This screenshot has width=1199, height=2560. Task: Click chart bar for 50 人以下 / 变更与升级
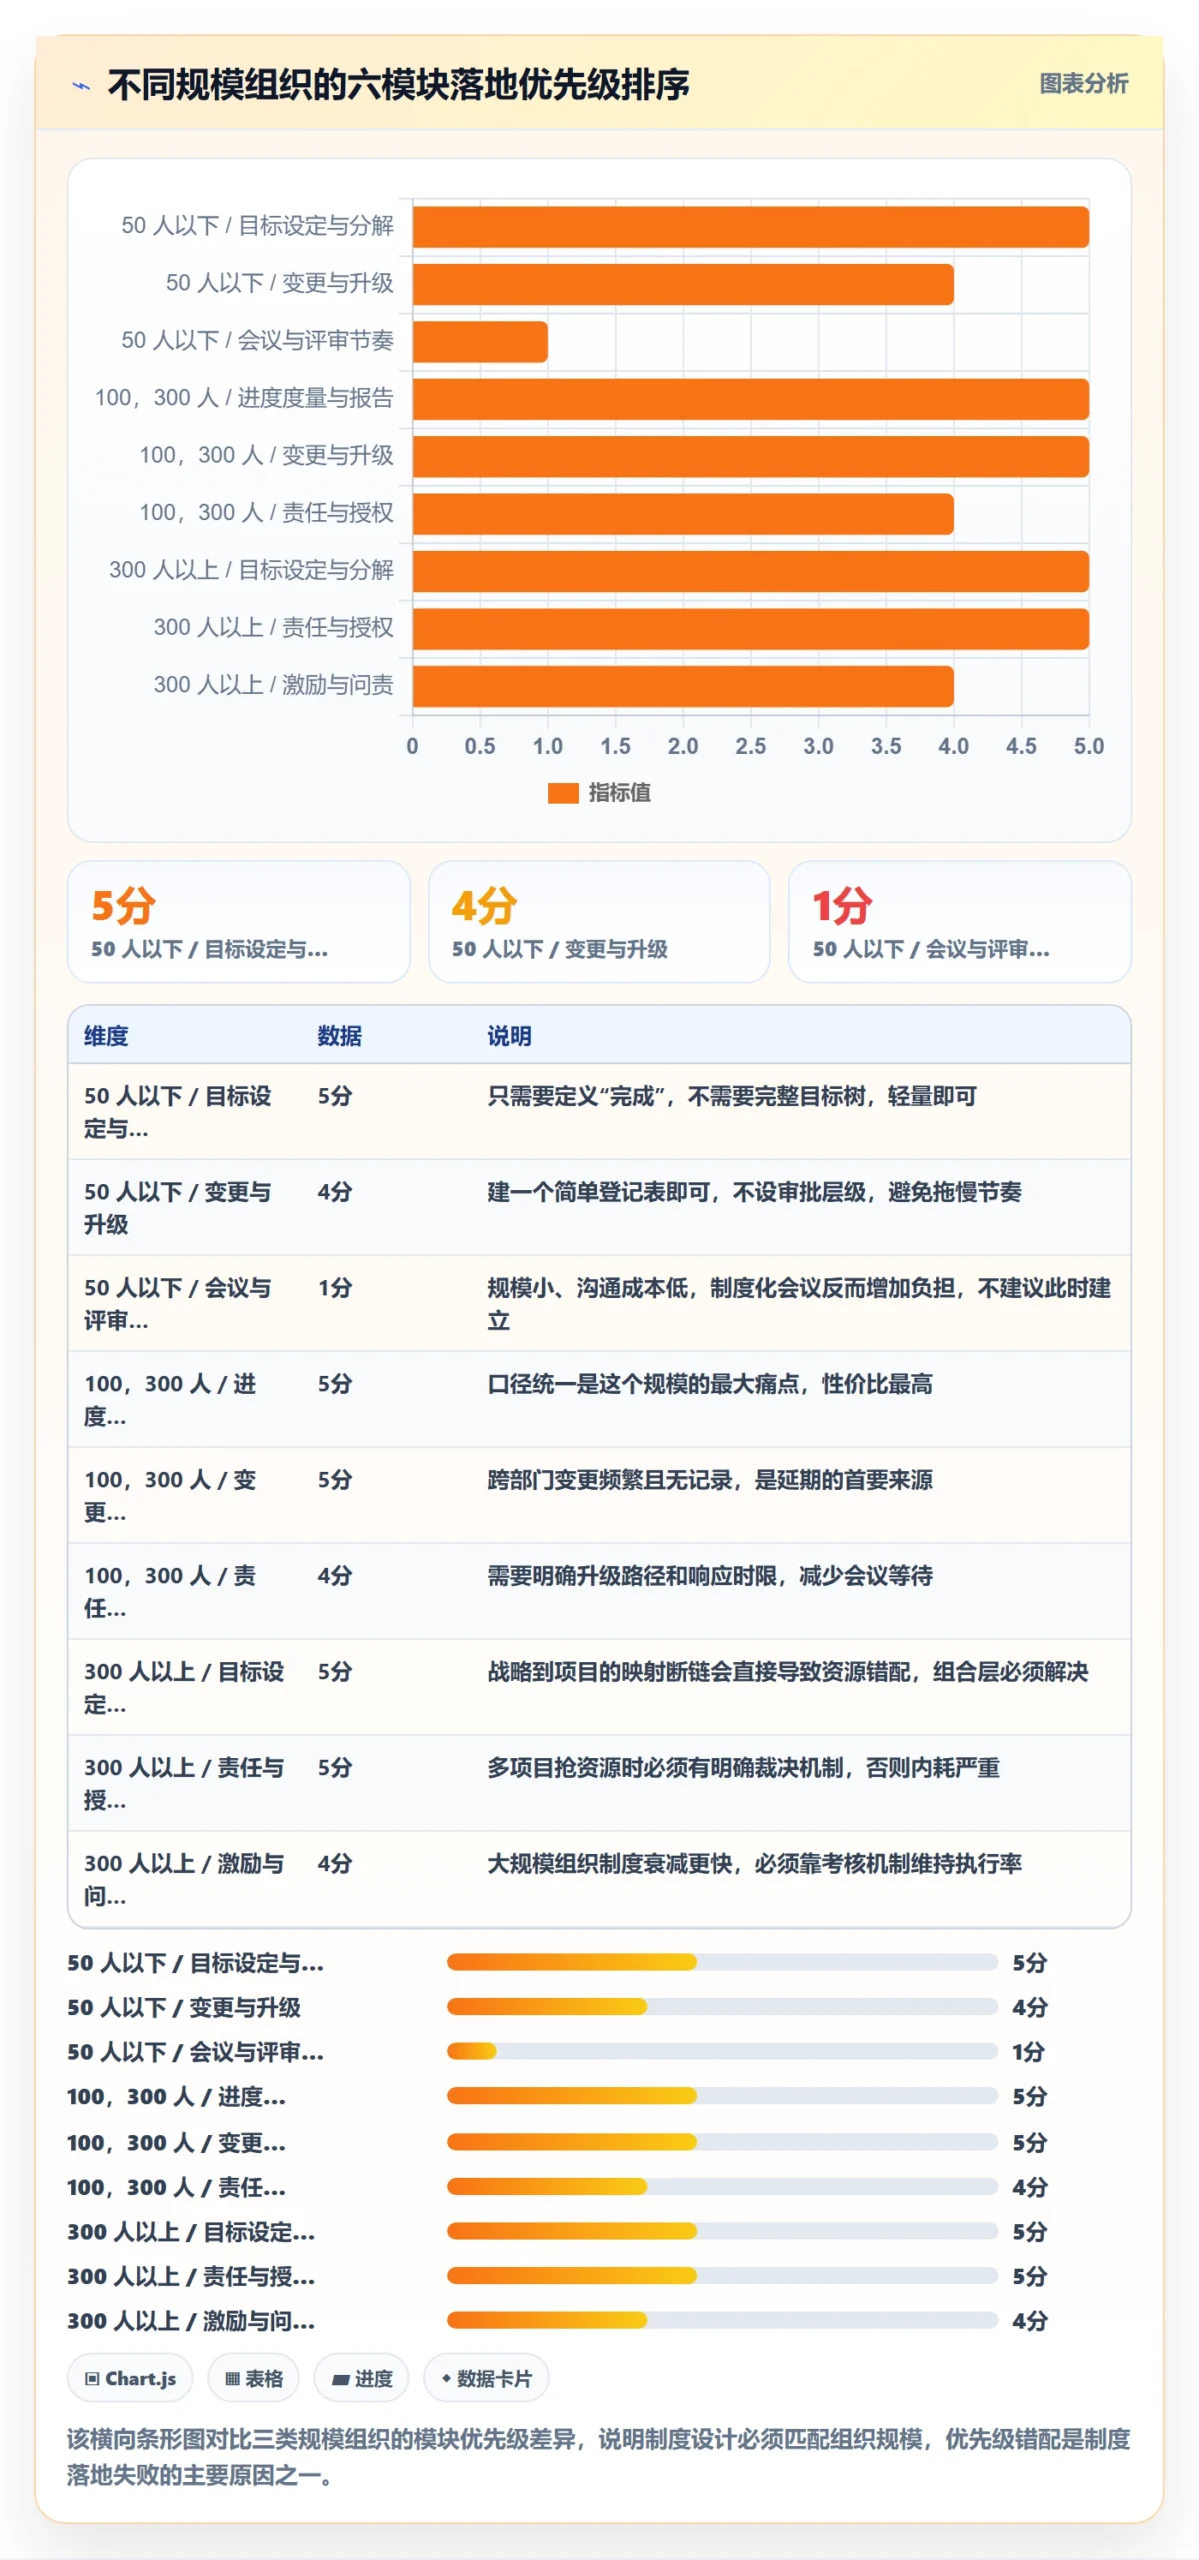pyautogui.click(x=683, y=284)
